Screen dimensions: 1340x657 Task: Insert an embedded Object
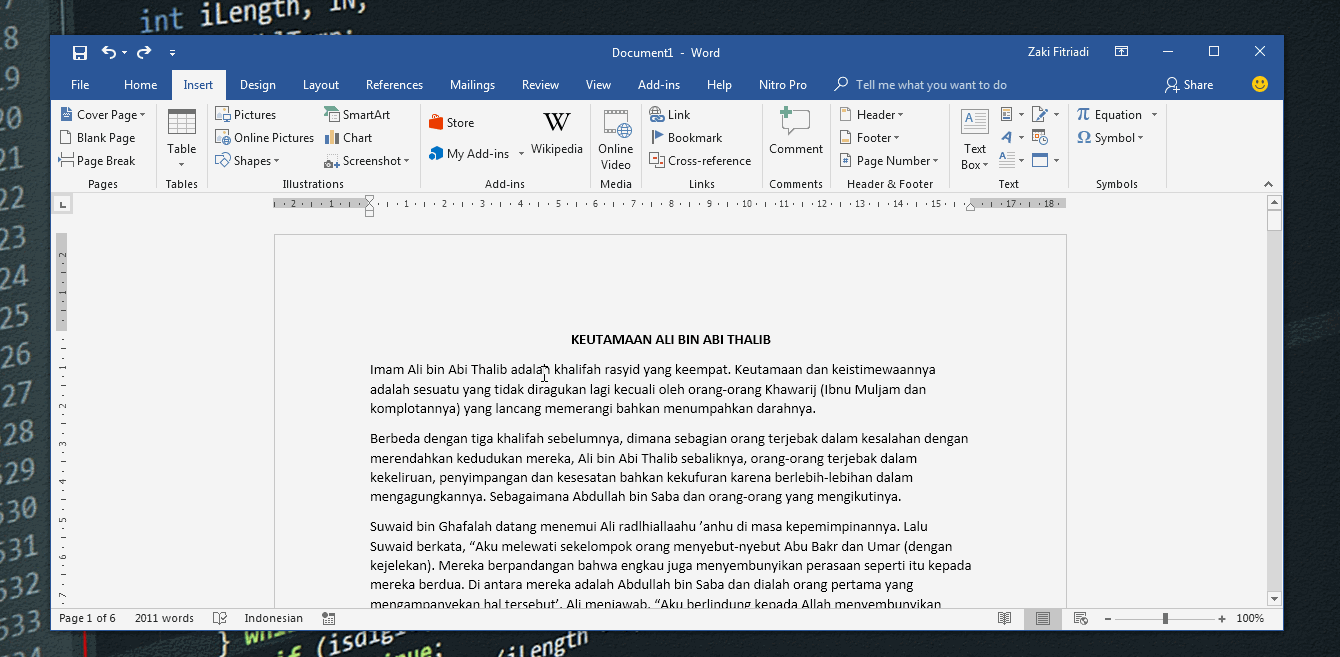pyautogui.click(x=1044, y=160)
